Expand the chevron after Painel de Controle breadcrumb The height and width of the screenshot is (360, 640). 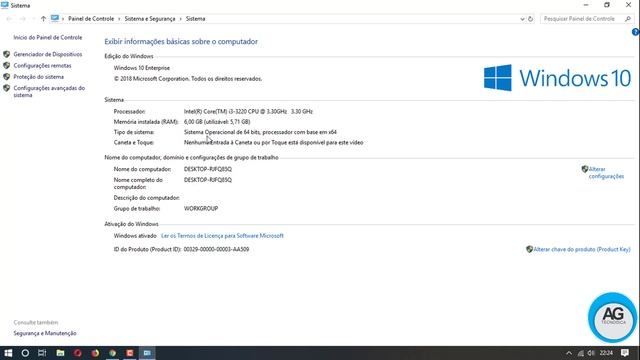click(119, 19)
